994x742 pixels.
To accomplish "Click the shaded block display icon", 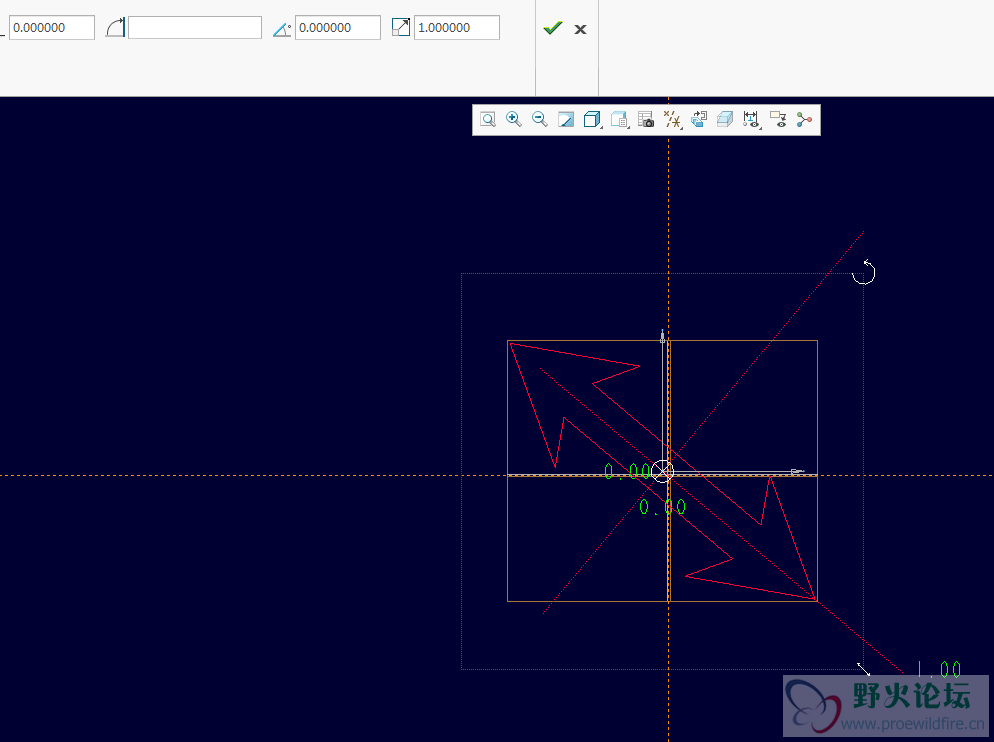I will coord(725,120).
